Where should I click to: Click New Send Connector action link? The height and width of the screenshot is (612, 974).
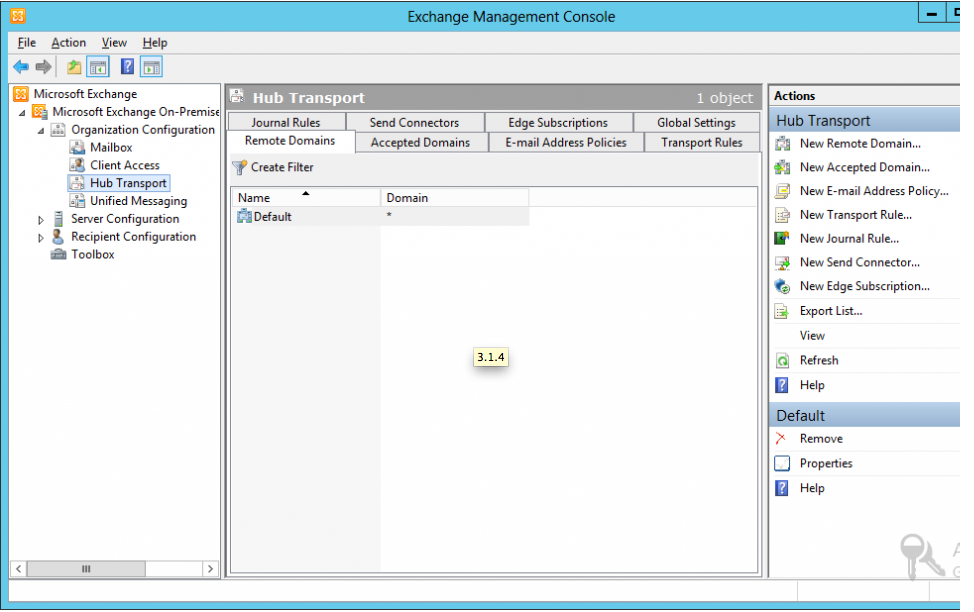click(859, 263)
